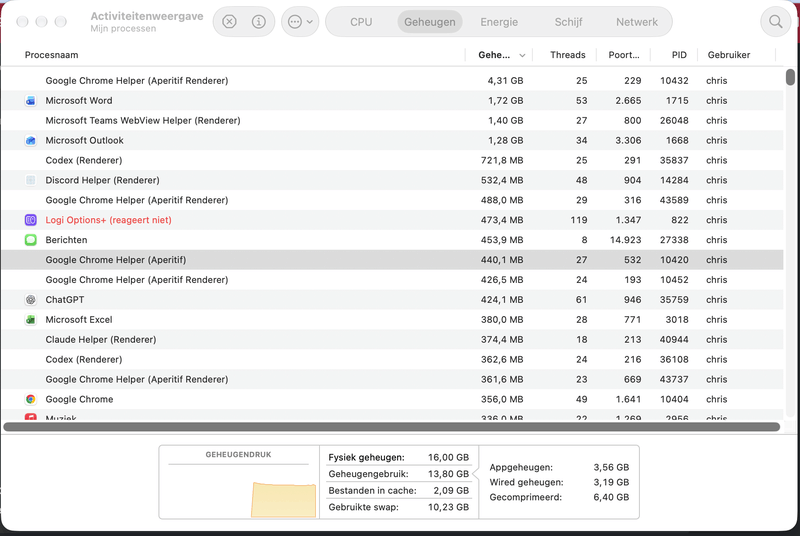Click the 4,31 GB memory value

pyautogui.click(x=505, y=81)
